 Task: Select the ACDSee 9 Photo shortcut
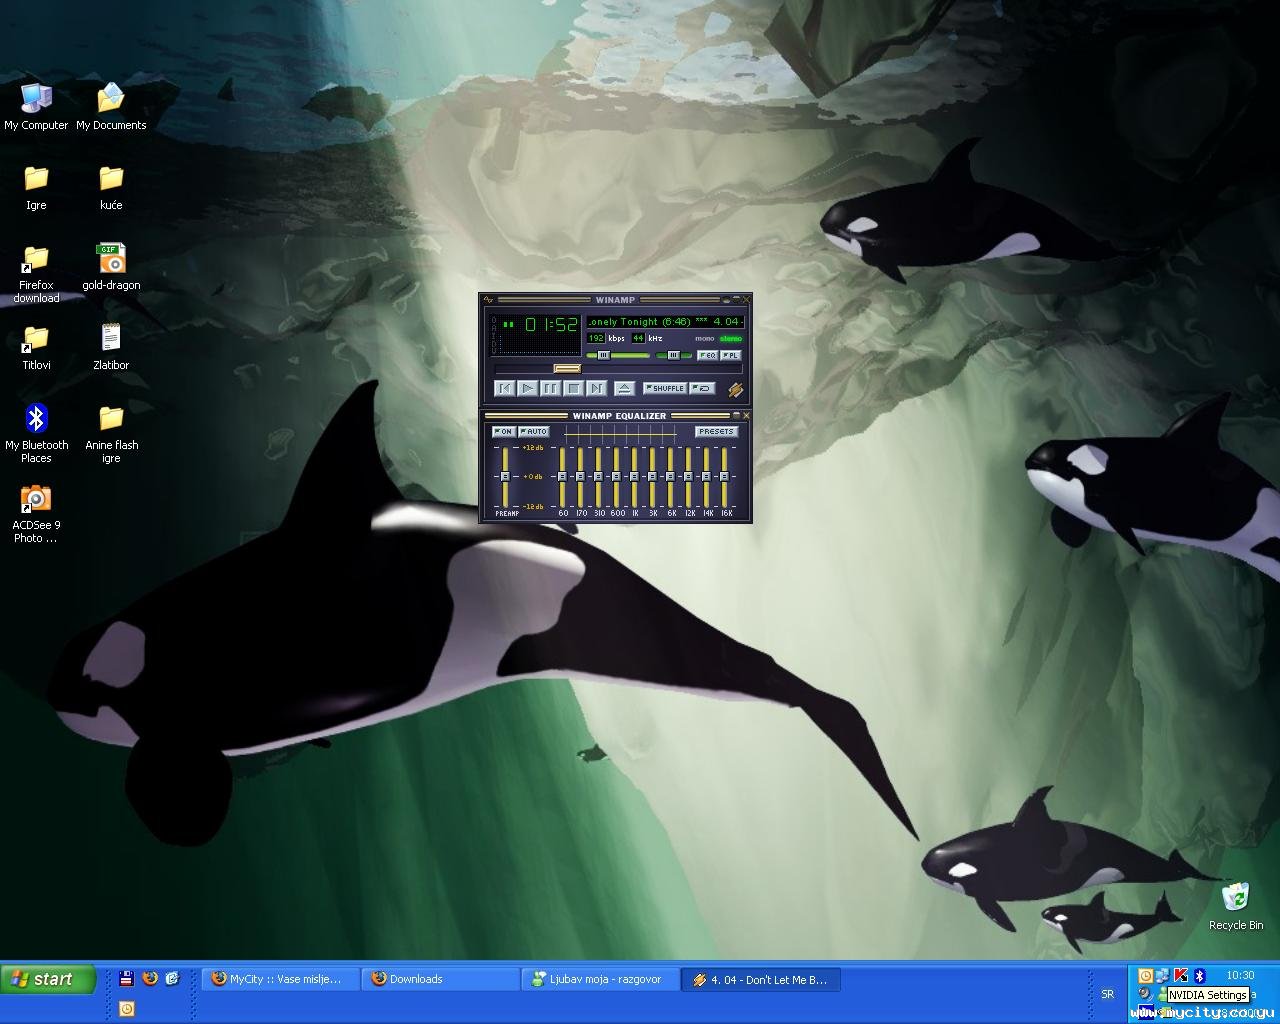point(36,514)
